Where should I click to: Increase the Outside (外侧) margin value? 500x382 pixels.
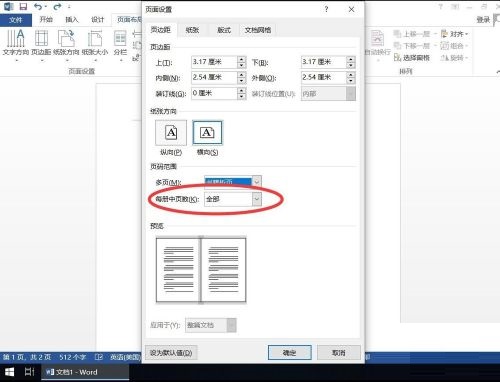351,75
